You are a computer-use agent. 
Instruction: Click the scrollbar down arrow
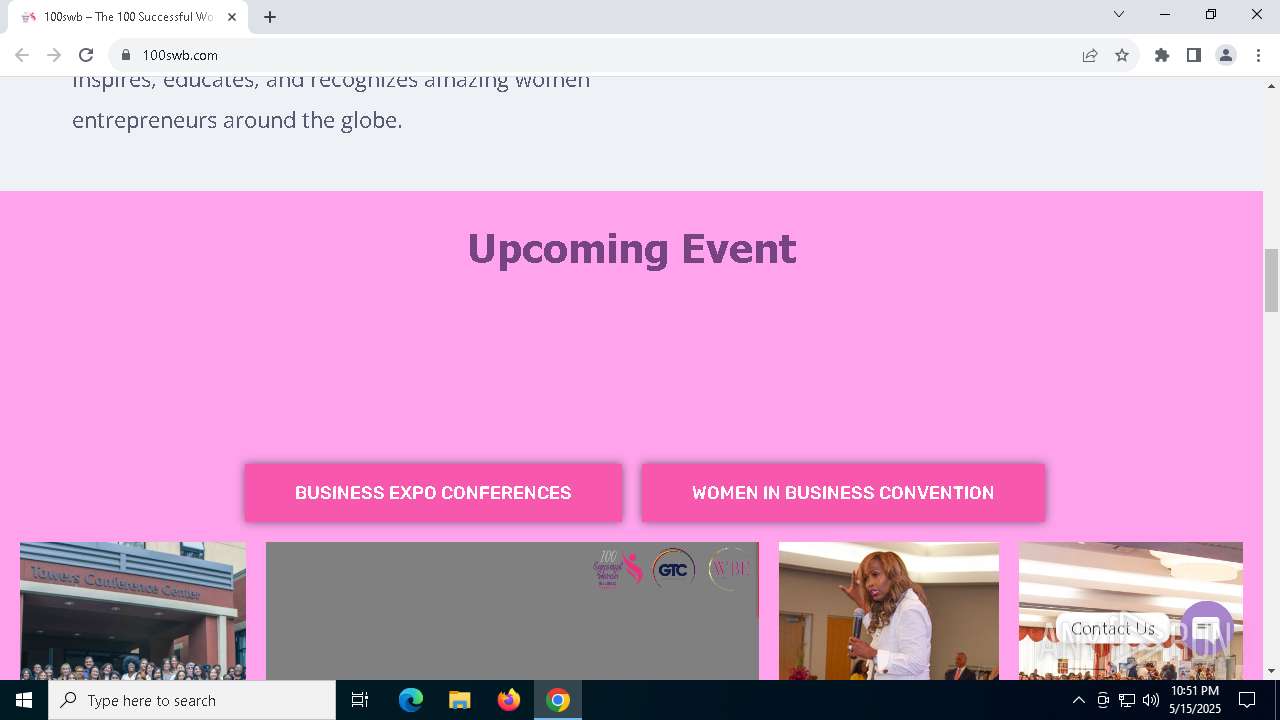pyautogui.click(x=1272, y=671)
